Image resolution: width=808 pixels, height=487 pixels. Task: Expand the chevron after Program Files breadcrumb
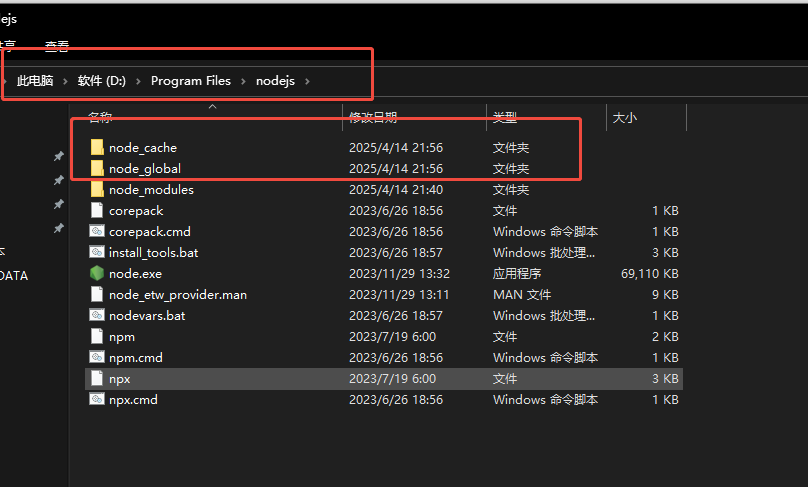coord(243,81)
